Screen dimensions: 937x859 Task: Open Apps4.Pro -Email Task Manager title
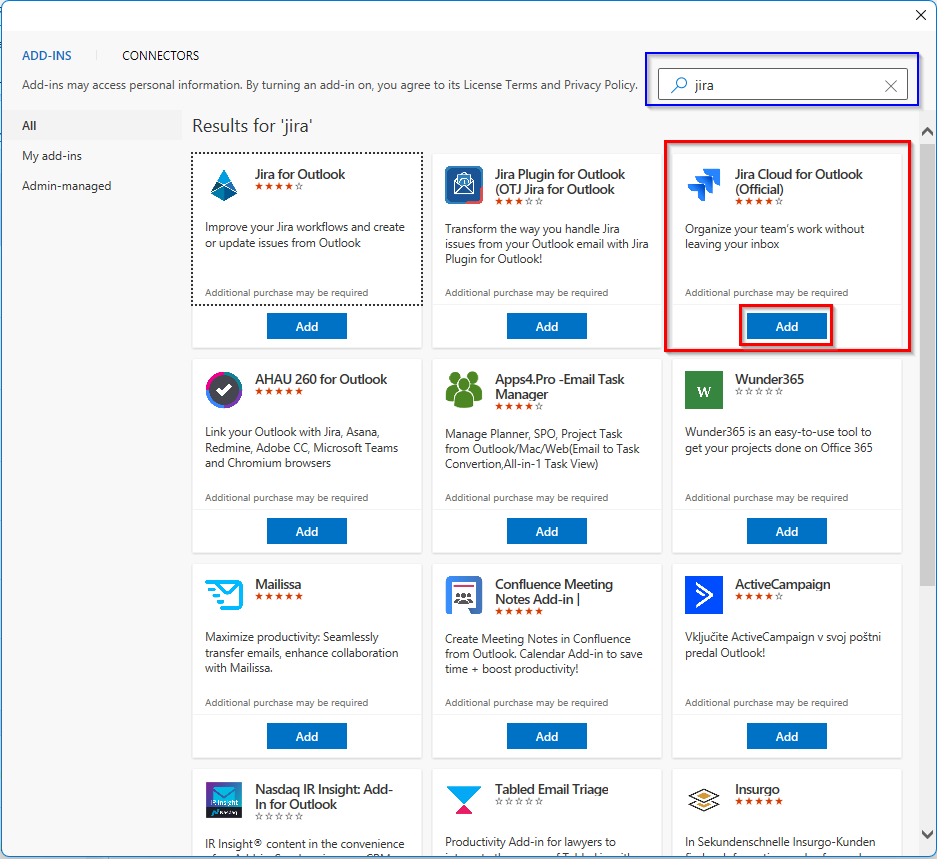pyautogui.click(x=559, y=387)
